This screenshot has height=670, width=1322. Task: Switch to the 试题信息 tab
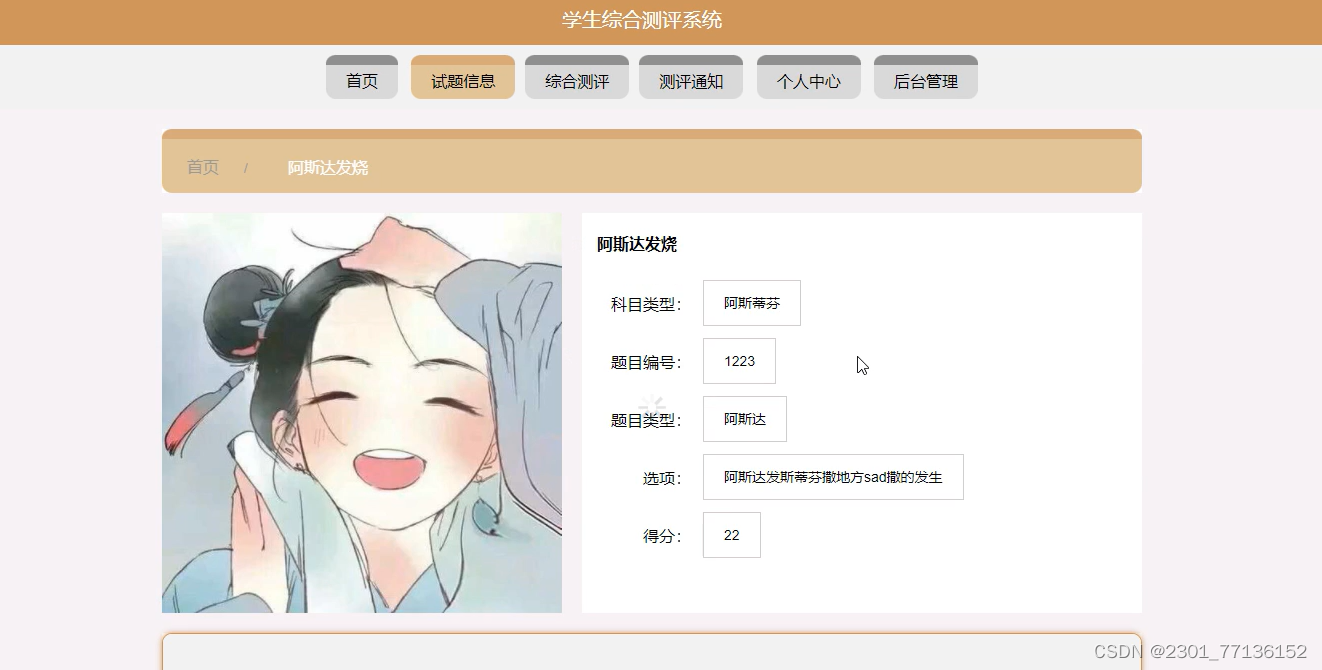[x=462, y=76]
